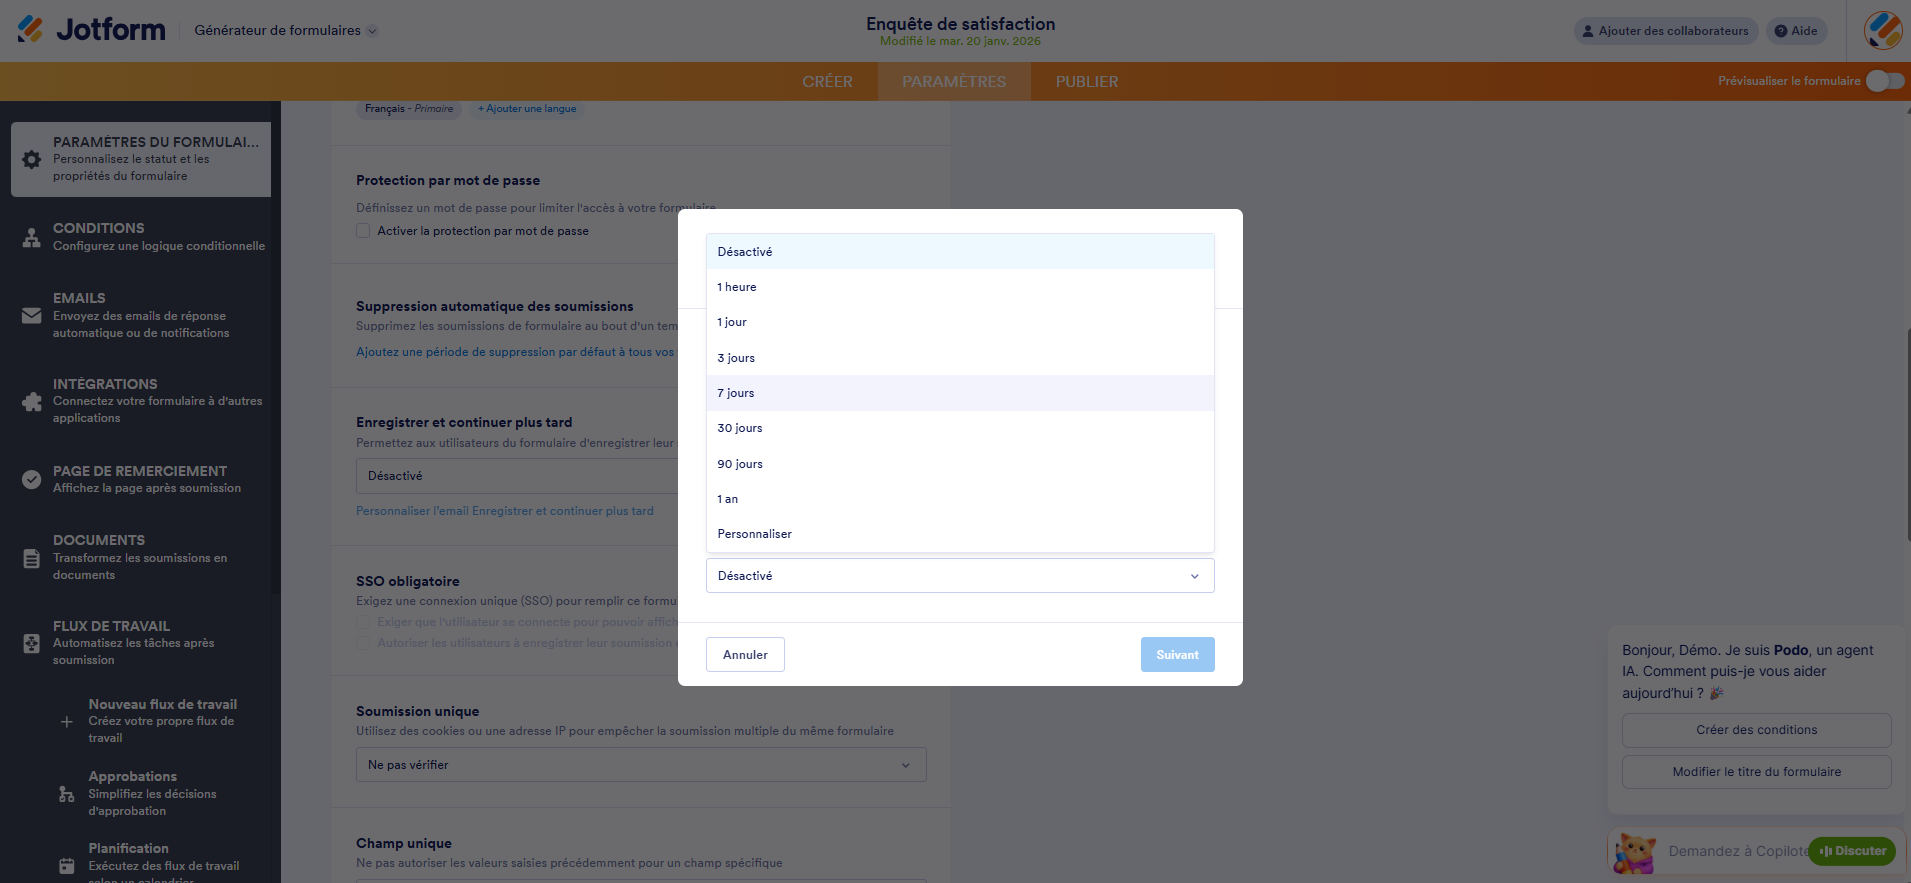Image resolution: width=1911 pixels, height=883 pixels.
Task: Select the 1 an option
Action: click(x=960, y=499)
